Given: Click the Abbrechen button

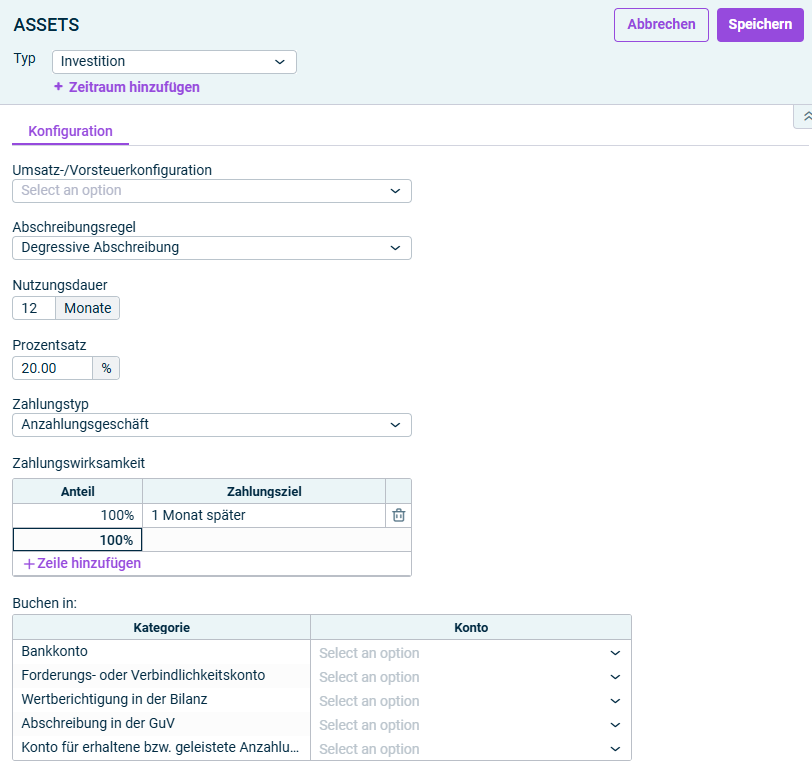Looking at the screenshot, I should (x=661, y=25).
